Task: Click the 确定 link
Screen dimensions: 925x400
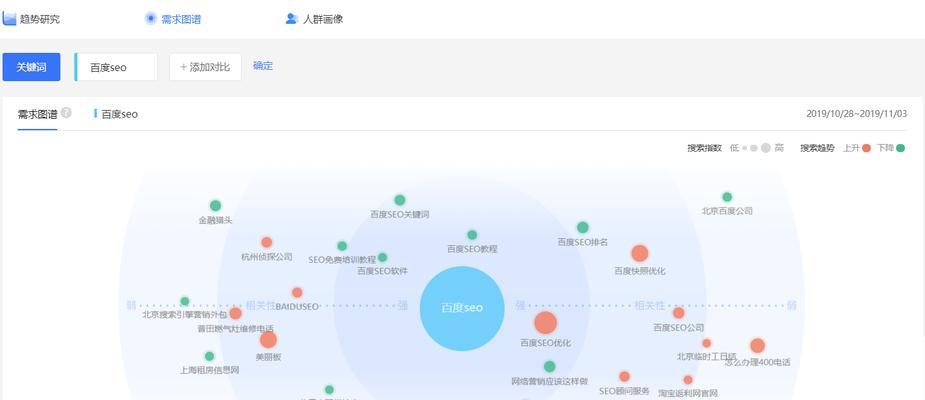Action: 263,66
